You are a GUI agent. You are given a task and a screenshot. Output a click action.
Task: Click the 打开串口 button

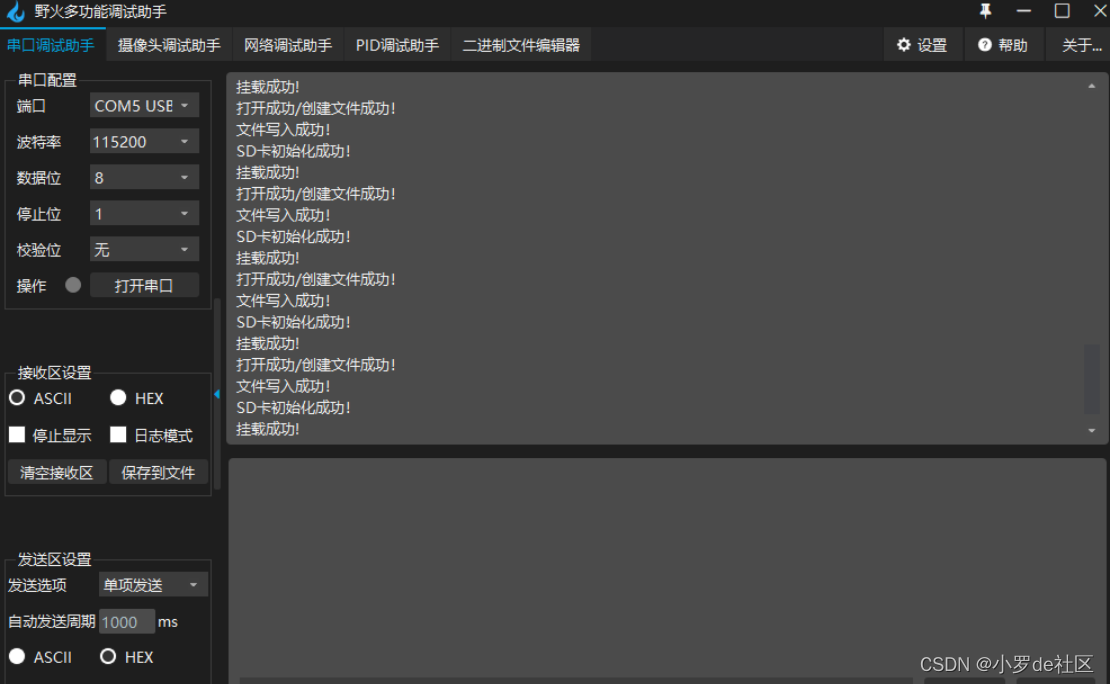pos(144,285)
